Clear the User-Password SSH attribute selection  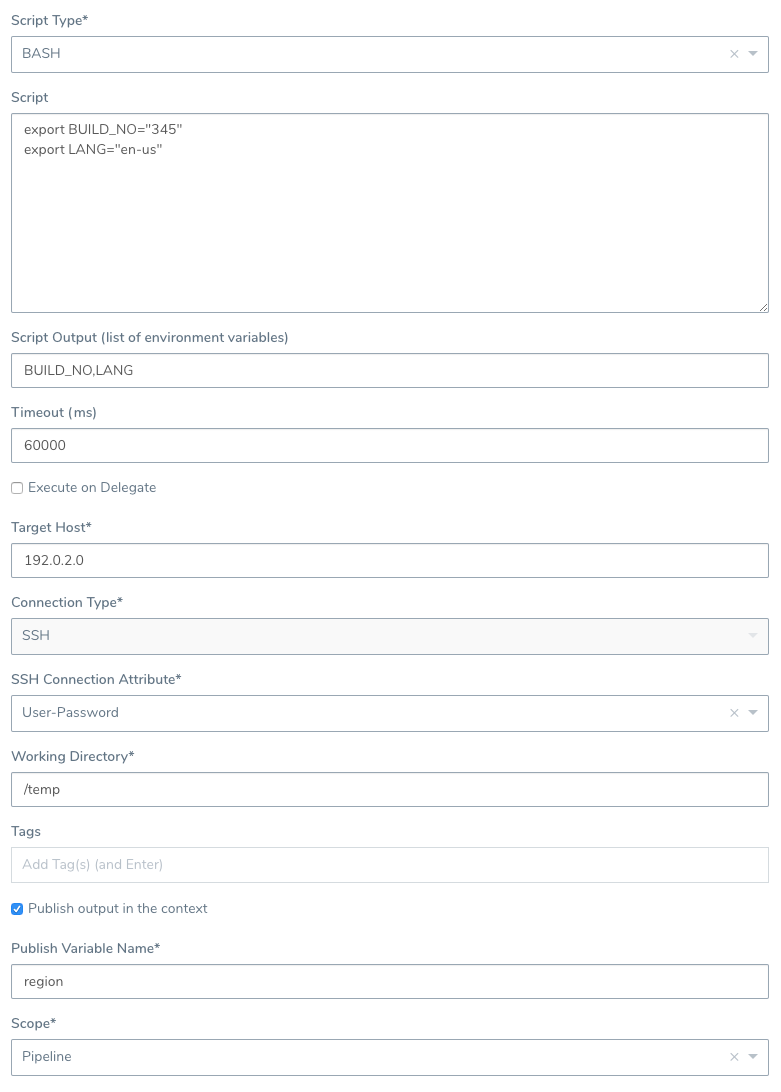pyautogui.click(x=734, y=713)
